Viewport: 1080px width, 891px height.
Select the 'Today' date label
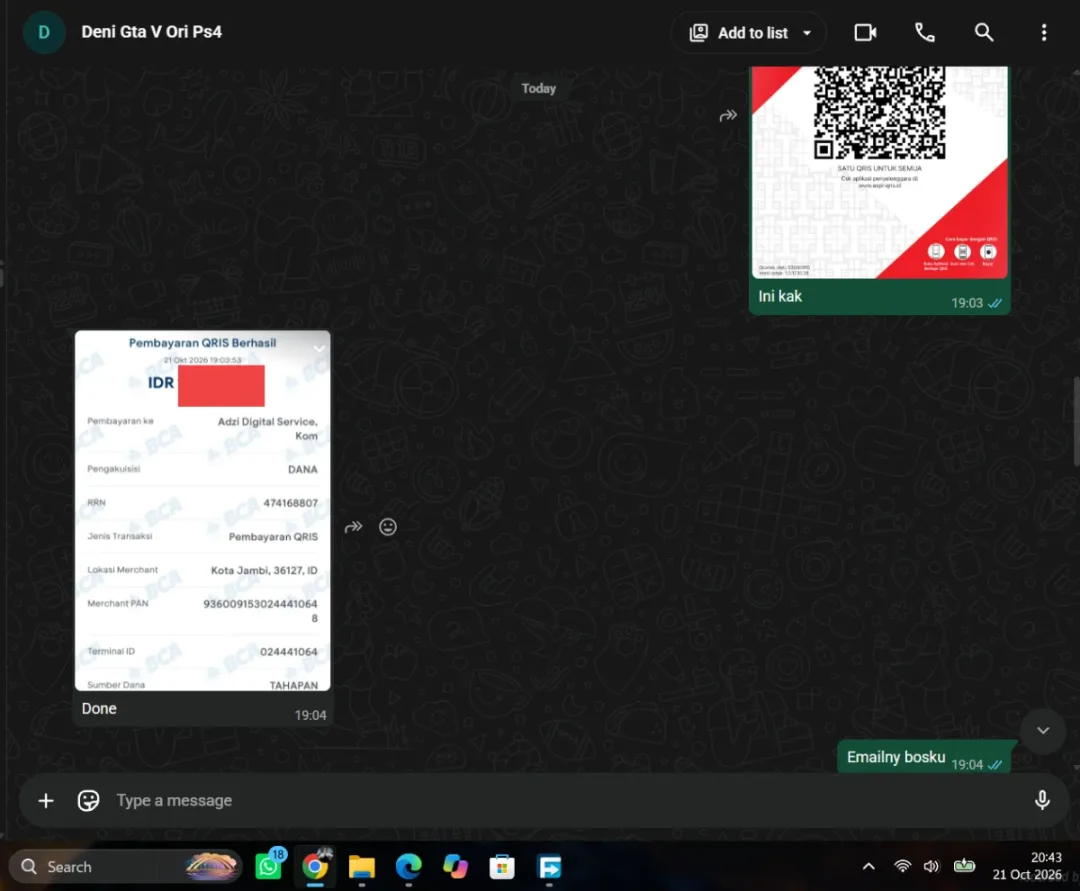[x=539, y=88]
